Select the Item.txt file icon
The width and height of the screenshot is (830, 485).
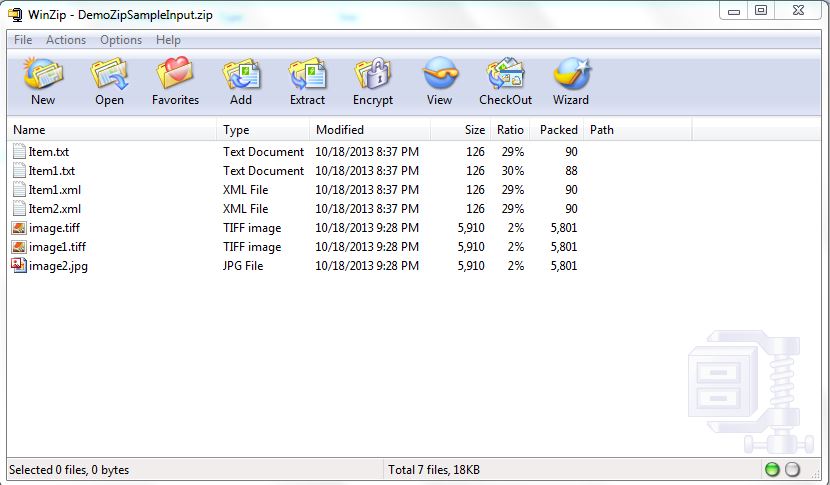coord(19,151)
